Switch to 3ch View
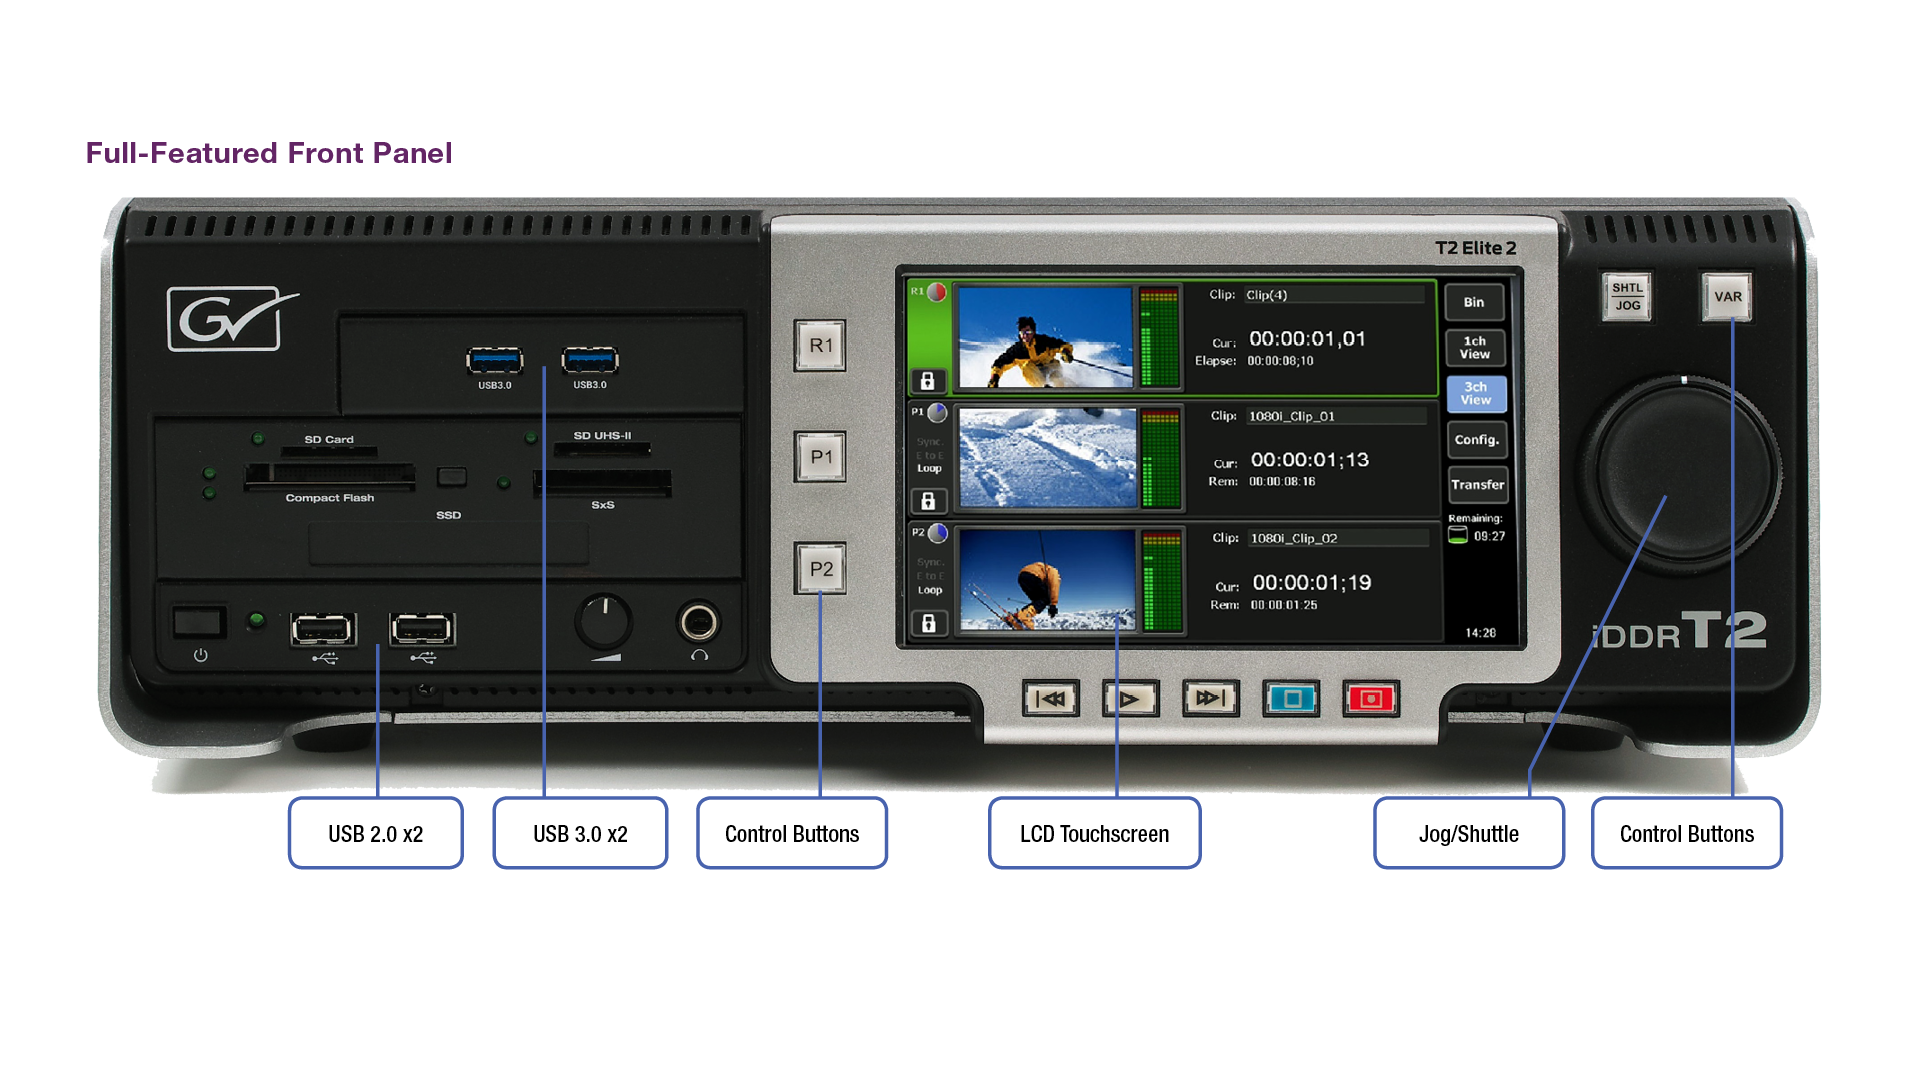1920x1080 pixels. 1475,393
